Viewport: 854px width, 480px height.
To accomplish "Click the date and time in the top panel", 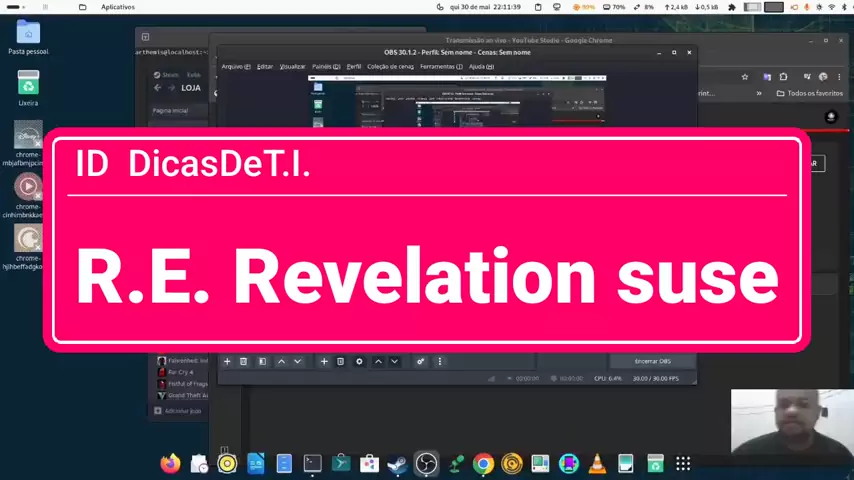I will (x=485, y=7).
